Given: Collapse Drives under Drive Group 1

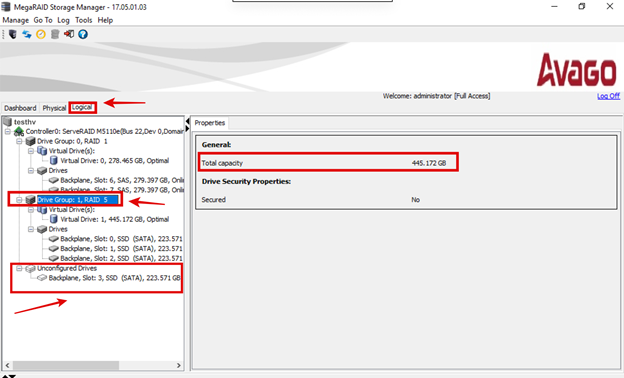Looking at the screenshot, I should (x=31, y=229).
